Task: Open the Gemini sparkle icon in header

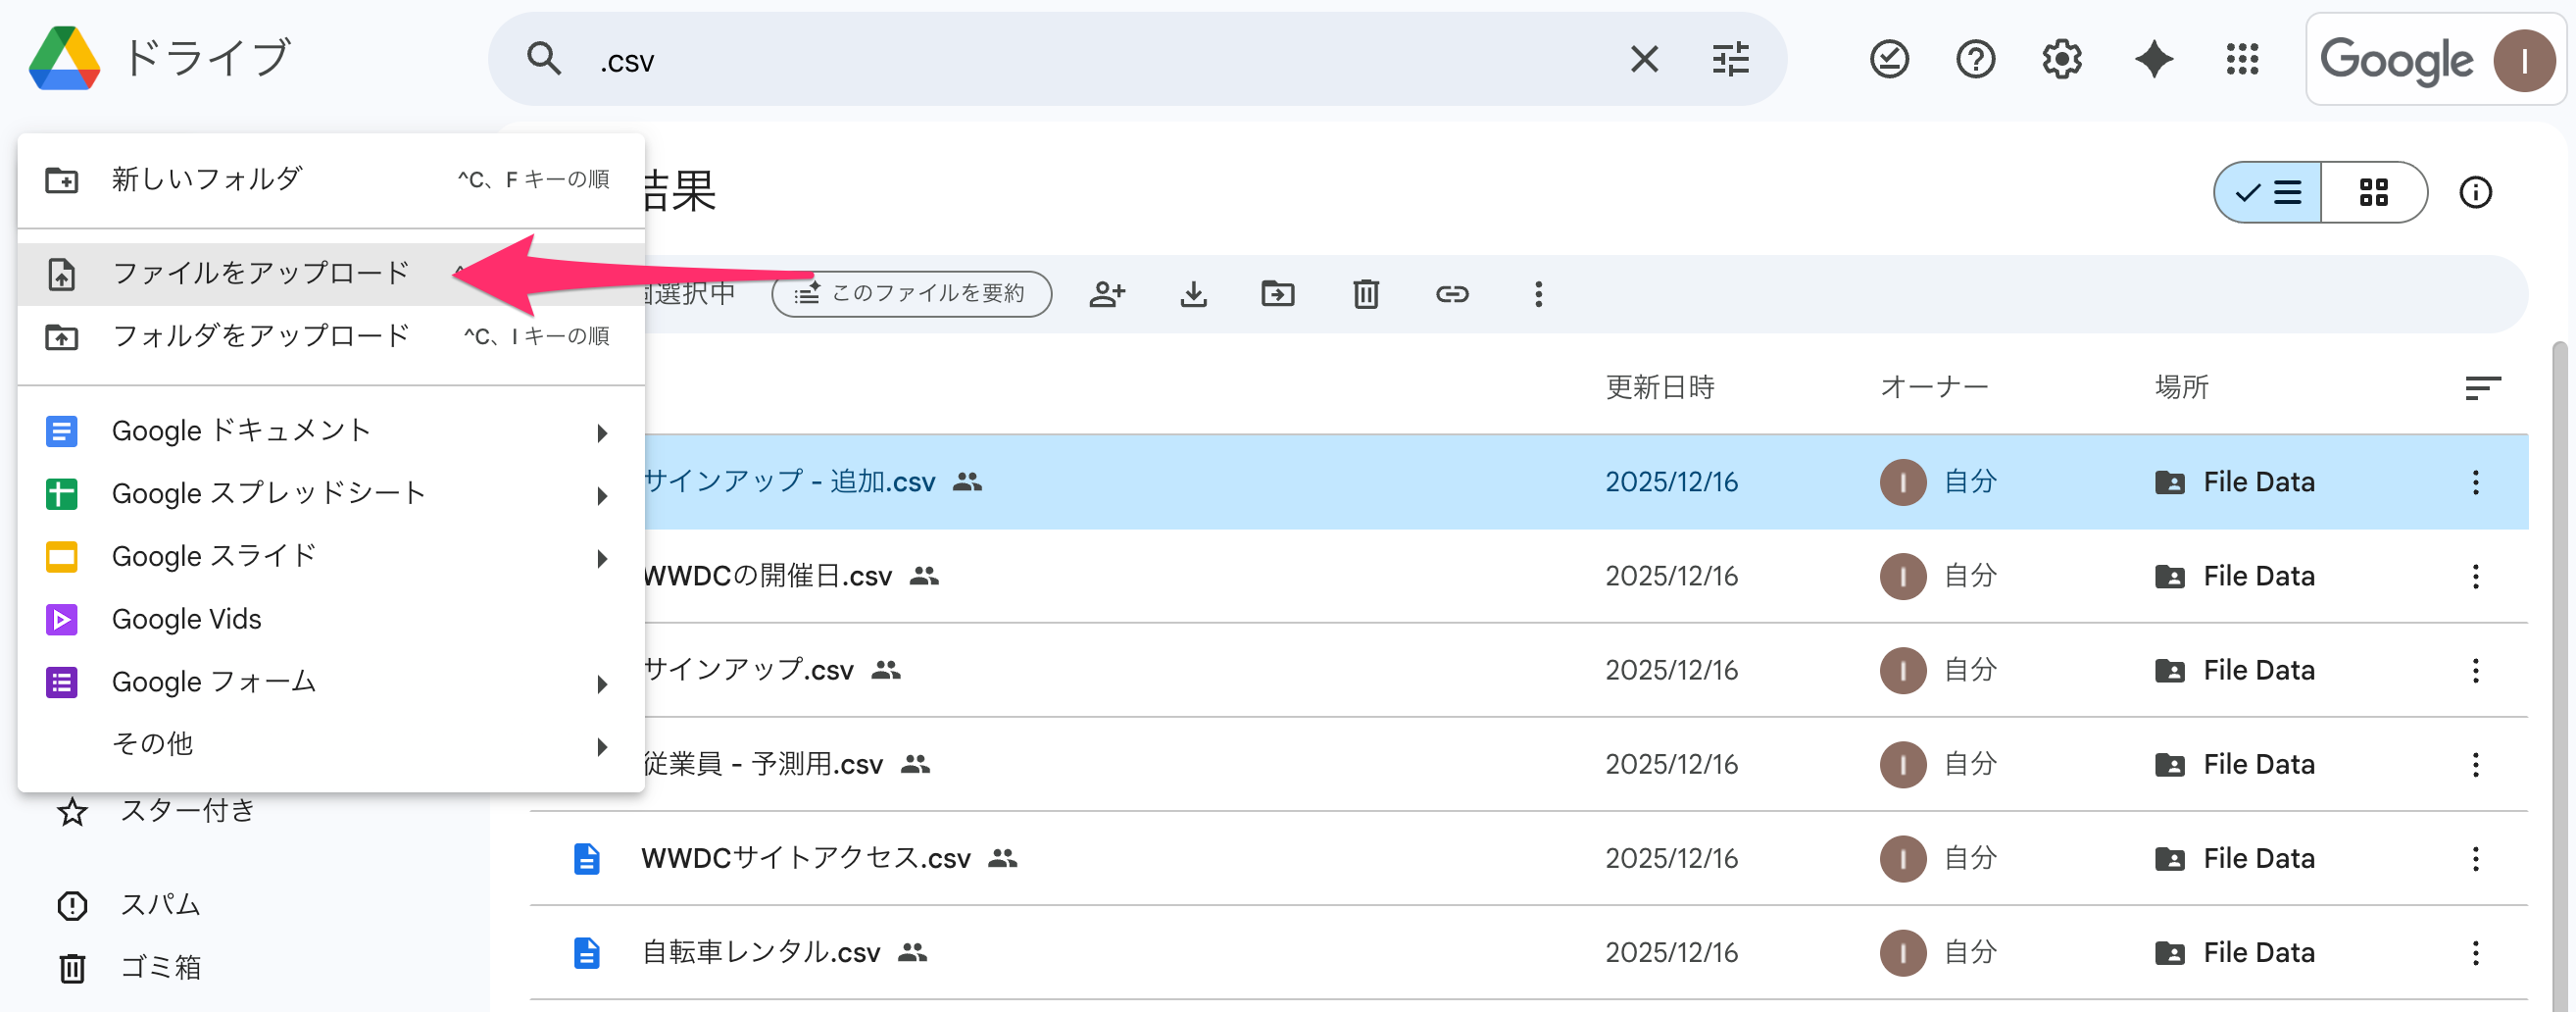Action: 2153,60
